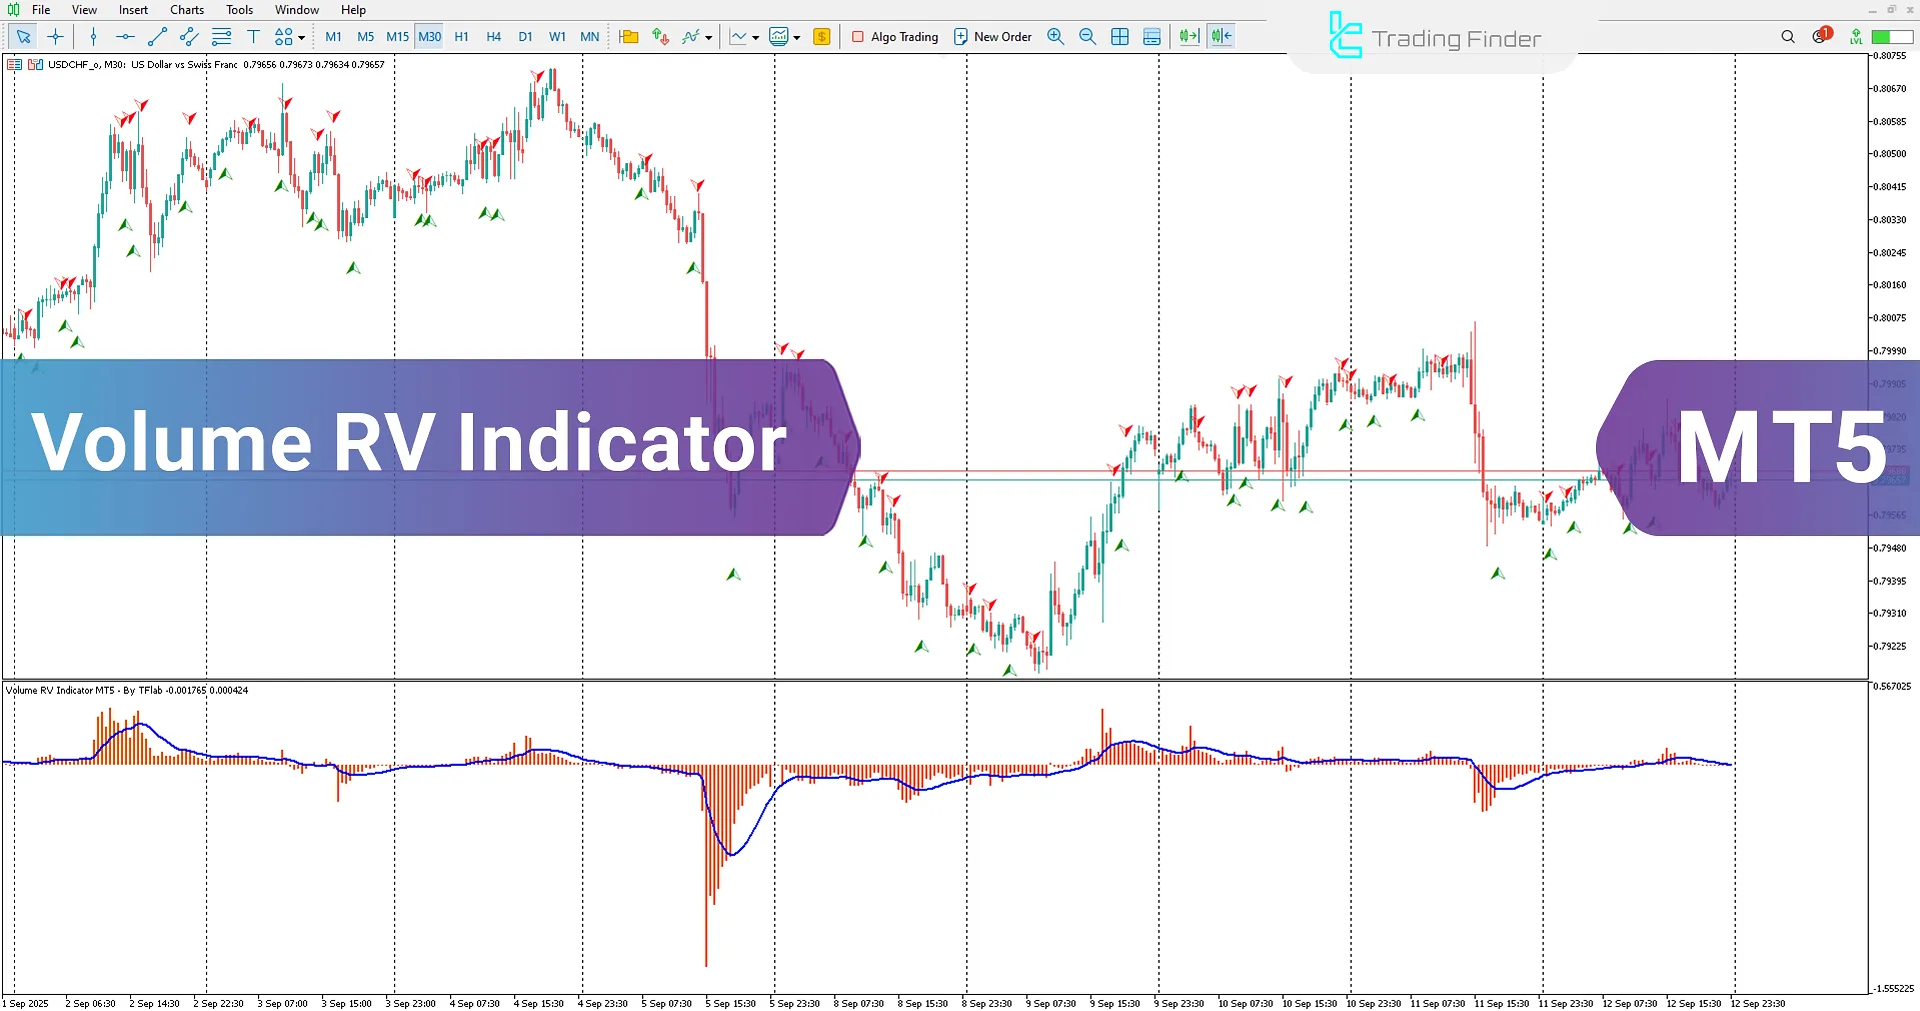Screen dimensions: 1920x1011
Task: Select the equidistant channel tool
Action: (189, 37)
